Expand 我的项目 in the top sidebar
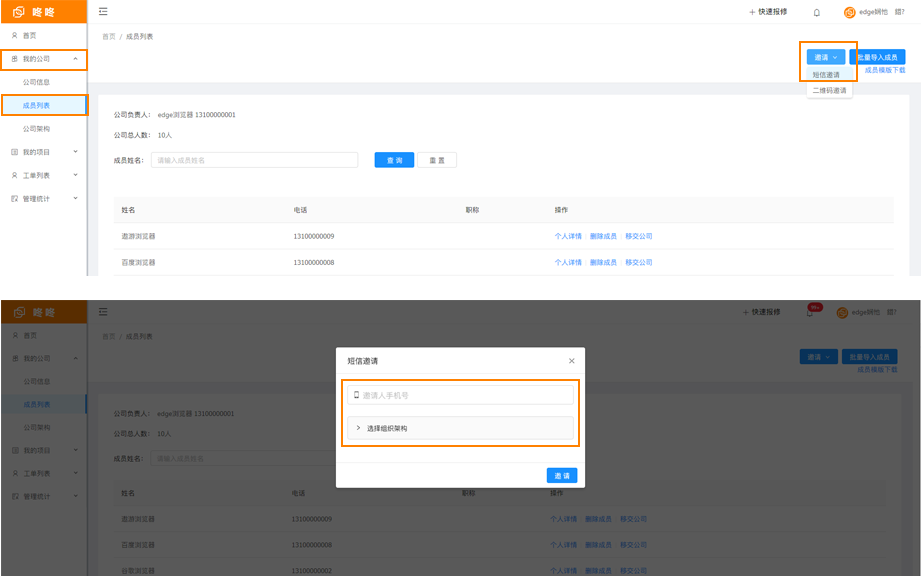 pos(44,152)
